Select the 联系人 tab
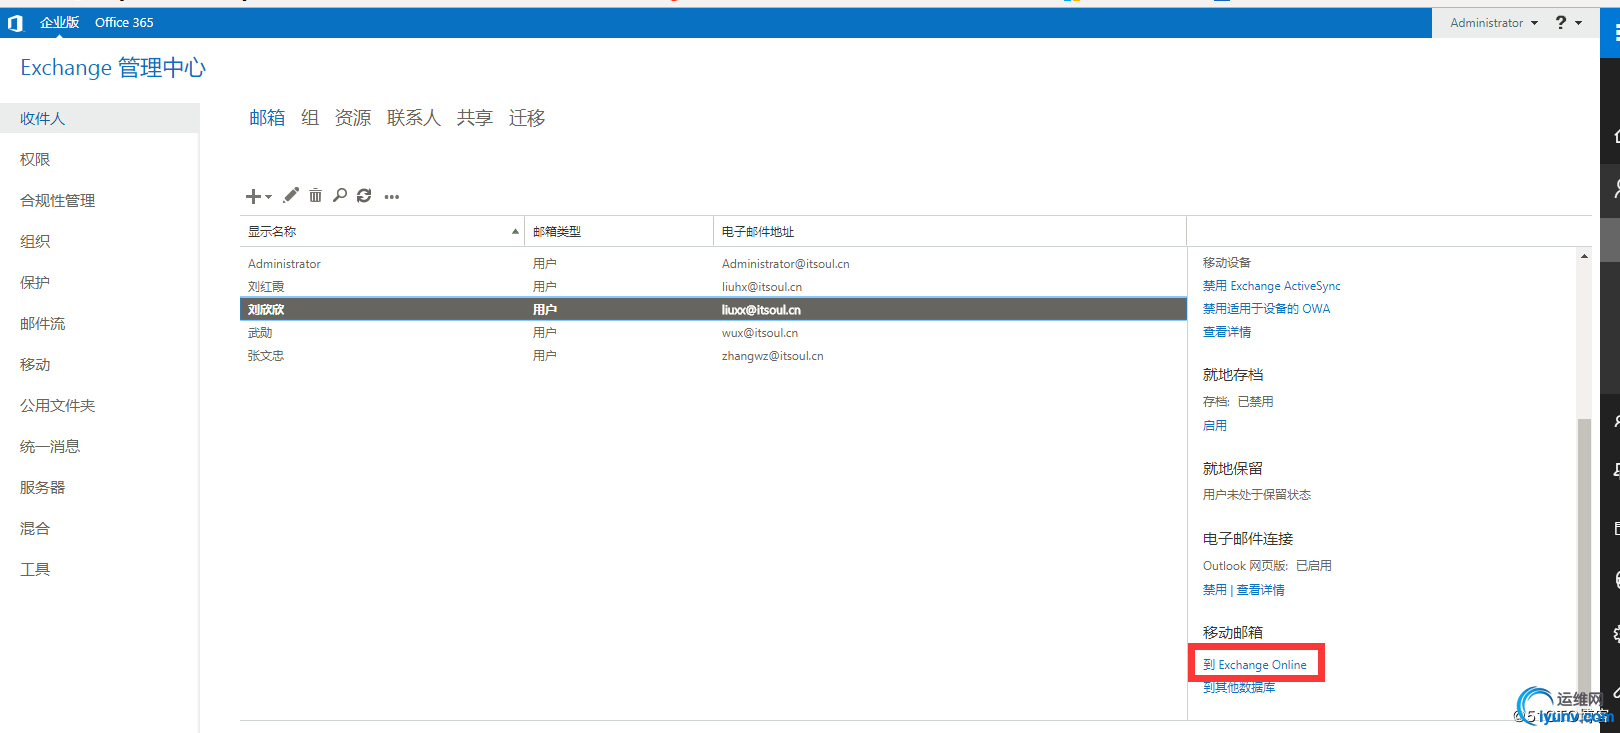The image size is (1620, 733). coord(414,118)
